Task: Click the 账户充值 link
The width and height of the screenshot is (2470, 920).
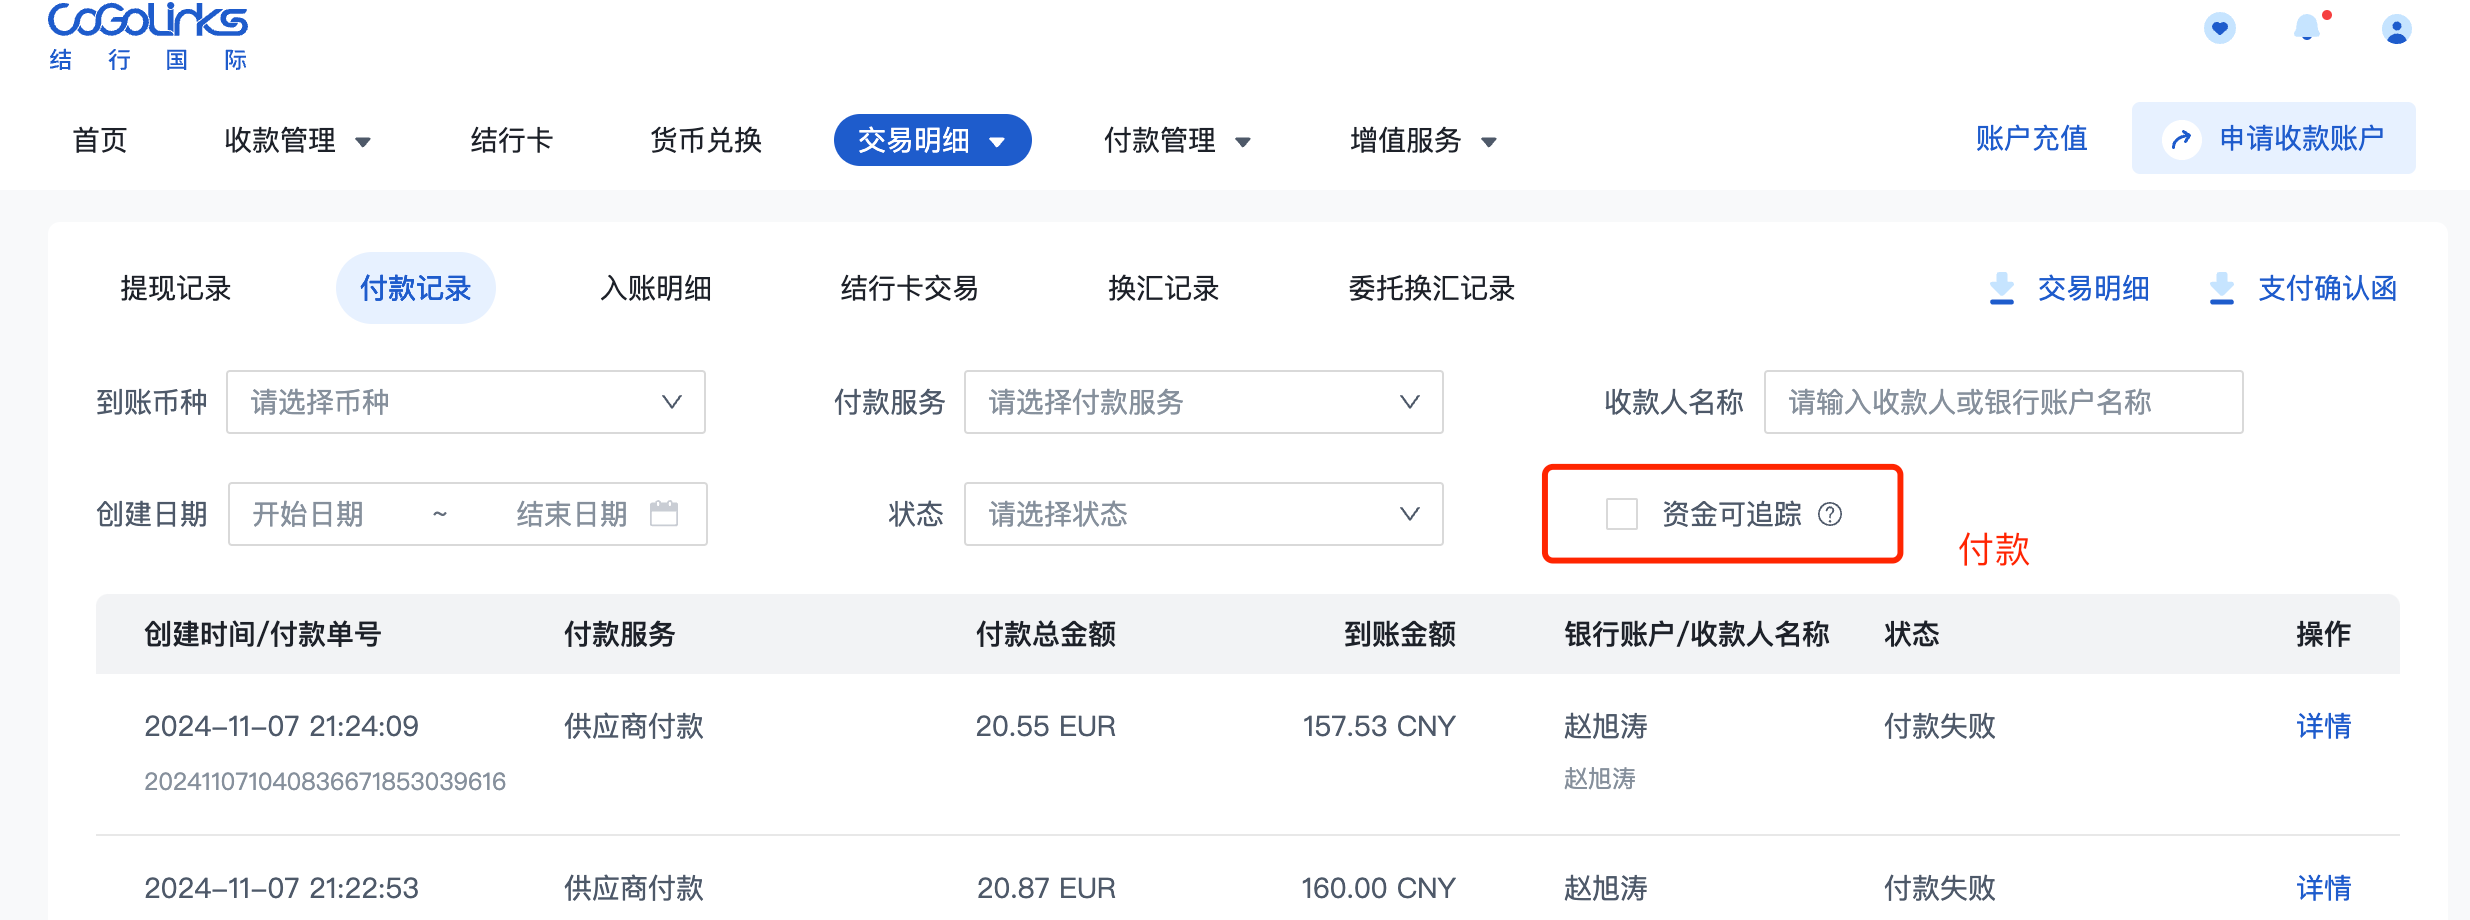Action: pyautogui.click(x=2031, y=138)
